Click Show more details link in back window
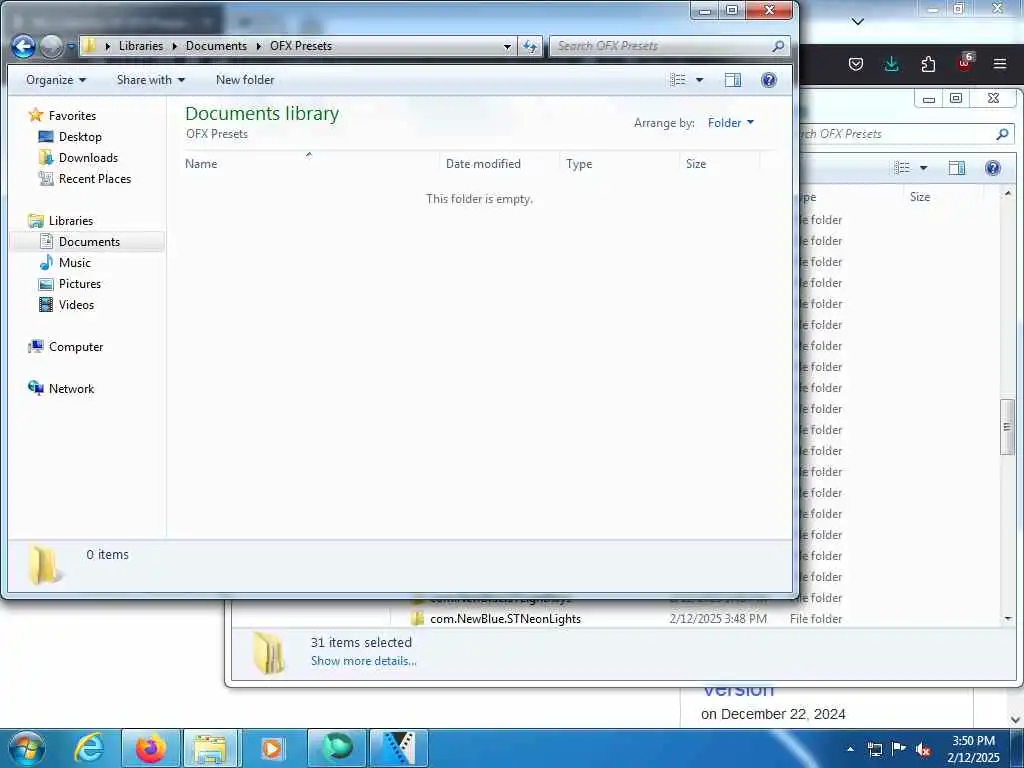1024x768 pixels. coord(364,660)
